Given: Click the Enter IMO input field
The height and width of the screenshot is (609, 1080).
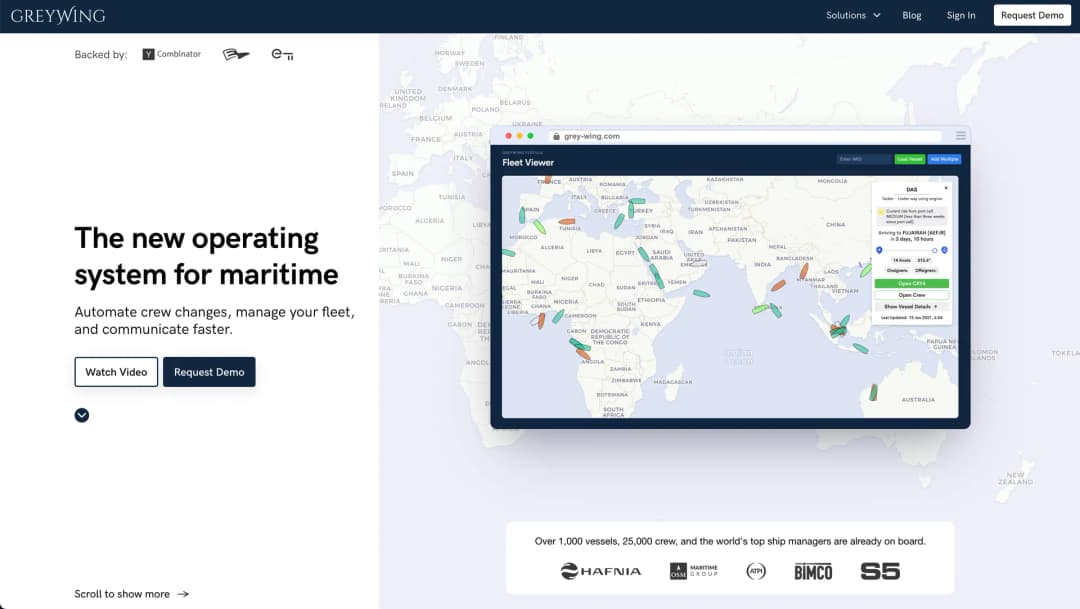Looking at the screenshot, I should coord(860,159).
